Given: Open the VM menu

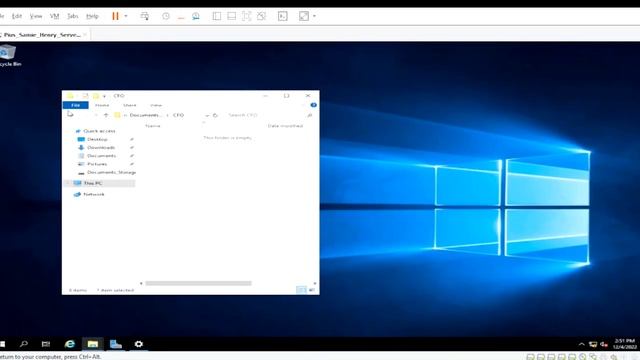Looking at the screenshot, I should 54,16.
